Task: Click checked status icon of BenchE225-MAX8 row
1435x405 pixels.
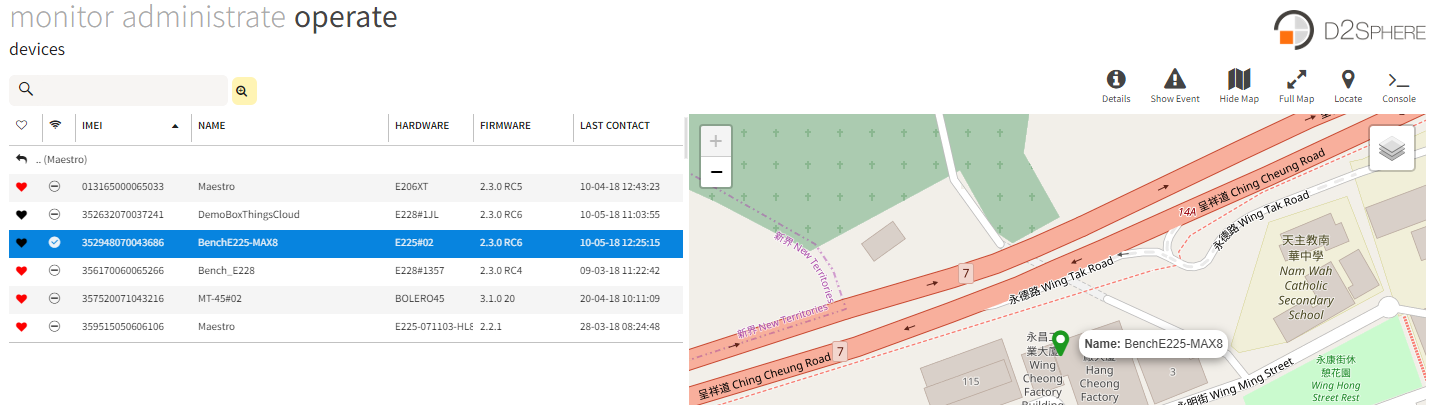Action: click(x=55, y=243)
